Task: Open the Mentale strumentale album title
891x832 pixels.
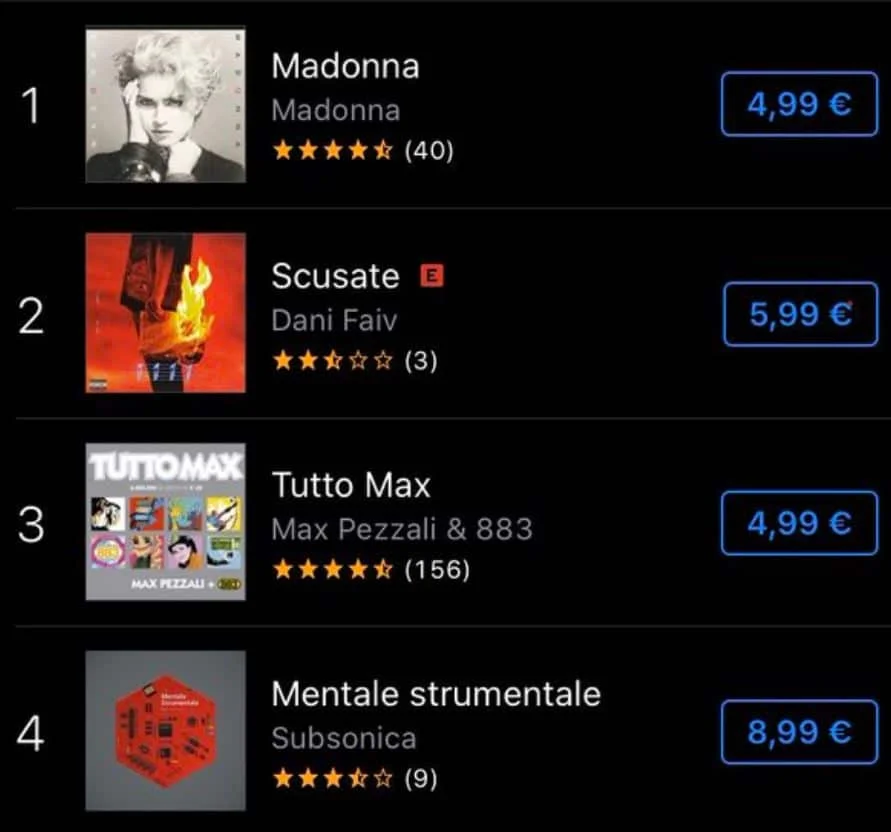Action: coord(436,693)
